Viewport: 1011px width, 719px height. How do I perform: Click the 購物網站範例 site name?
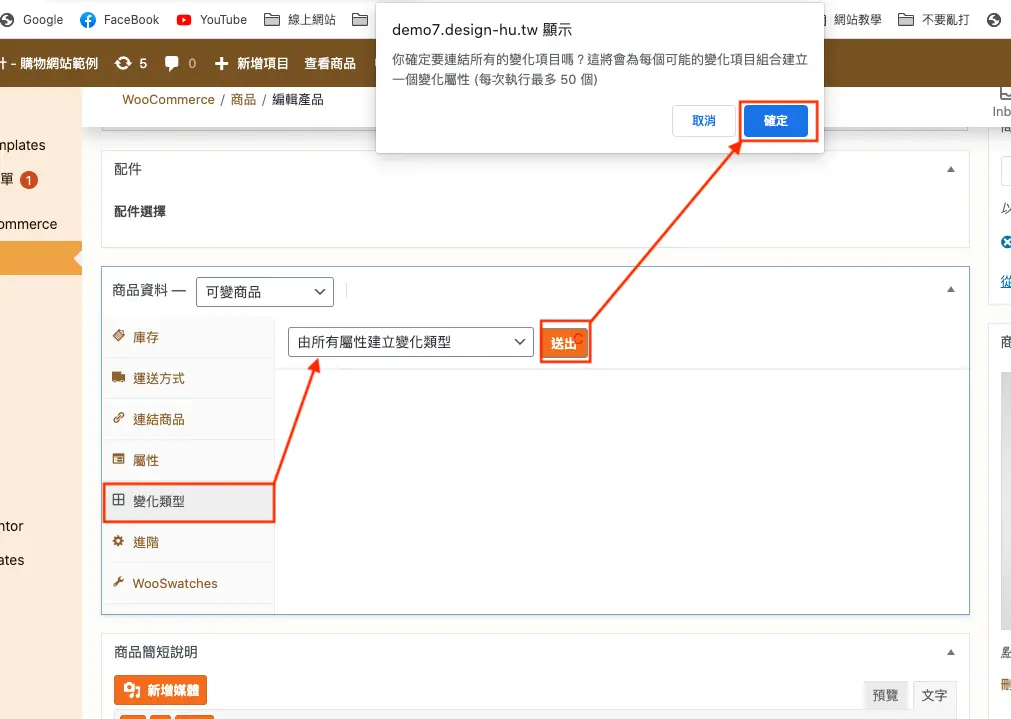tap(59, 63)
